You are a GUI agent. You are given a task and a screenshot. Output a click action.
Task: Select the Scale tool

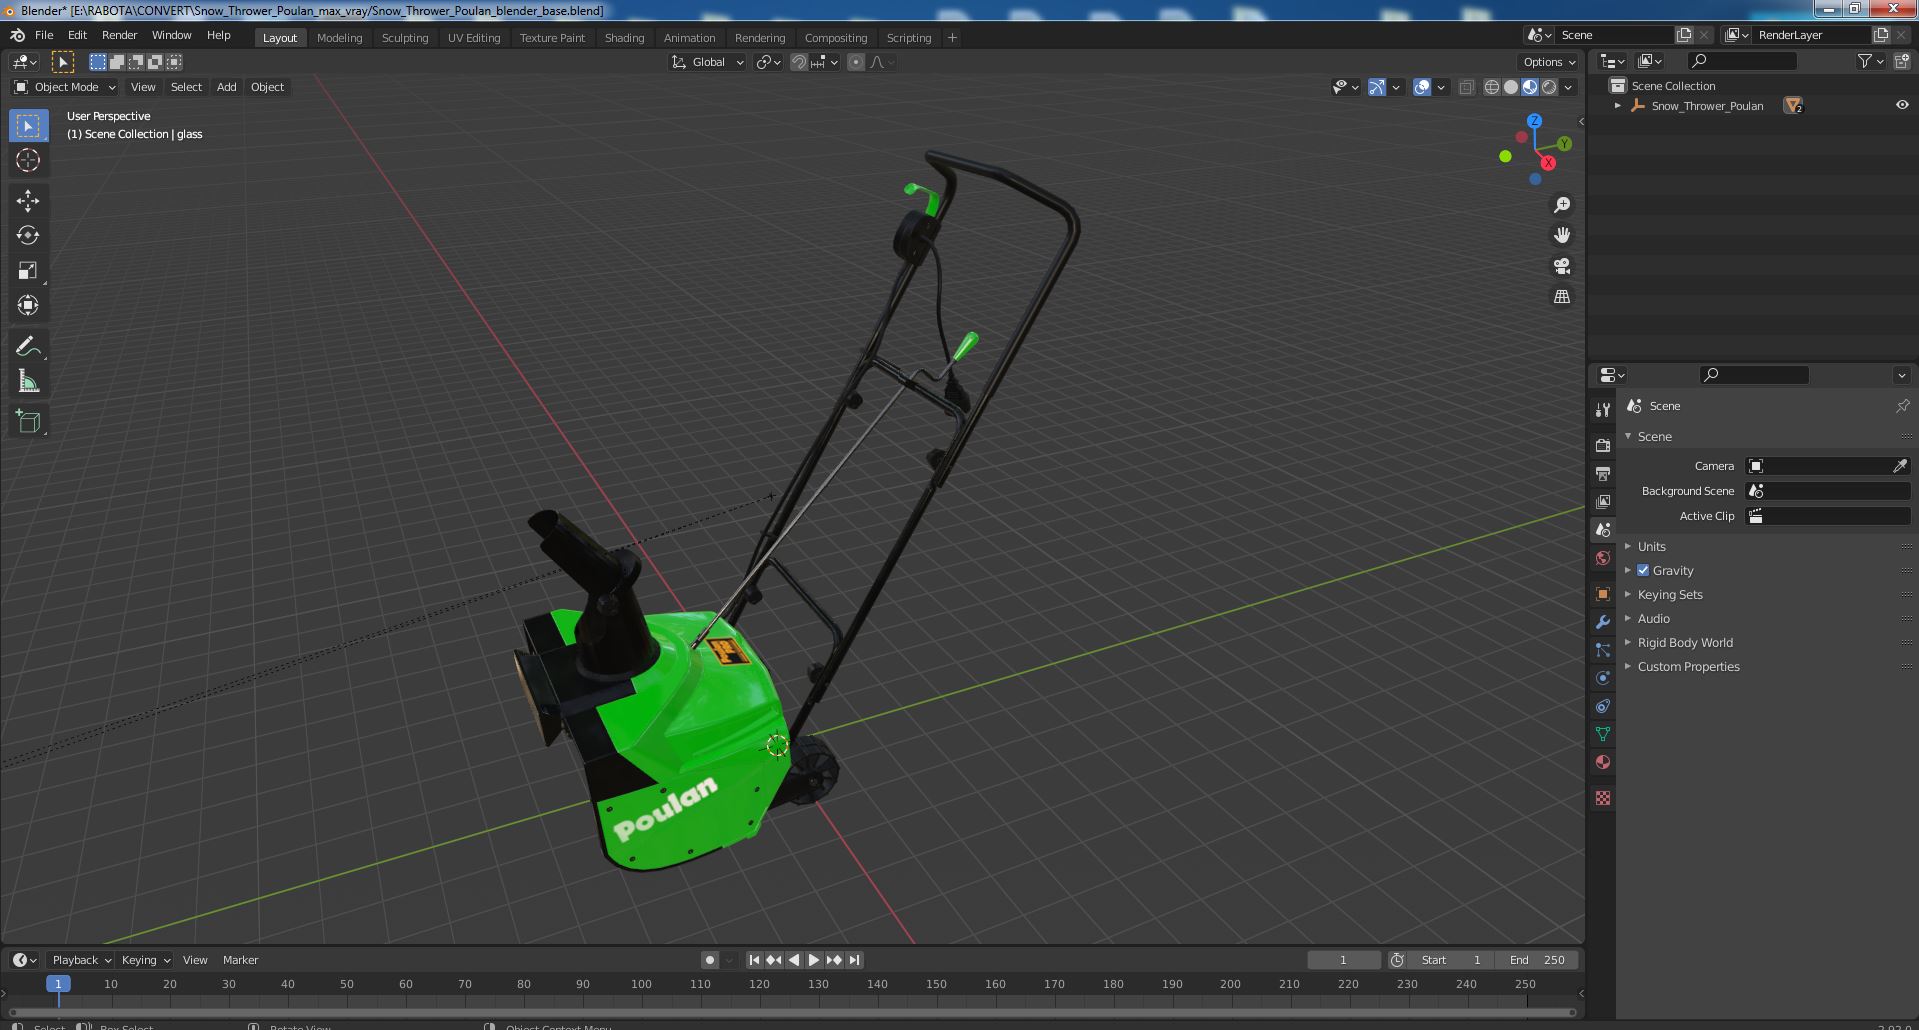[28, 270]
